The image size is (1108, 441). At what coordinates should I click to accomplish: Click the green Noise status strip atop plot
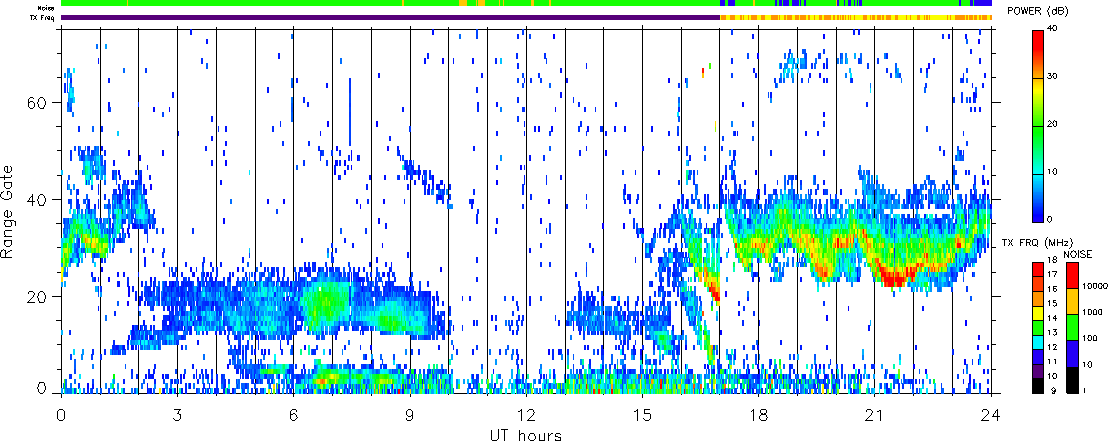[x=526, y=4]
